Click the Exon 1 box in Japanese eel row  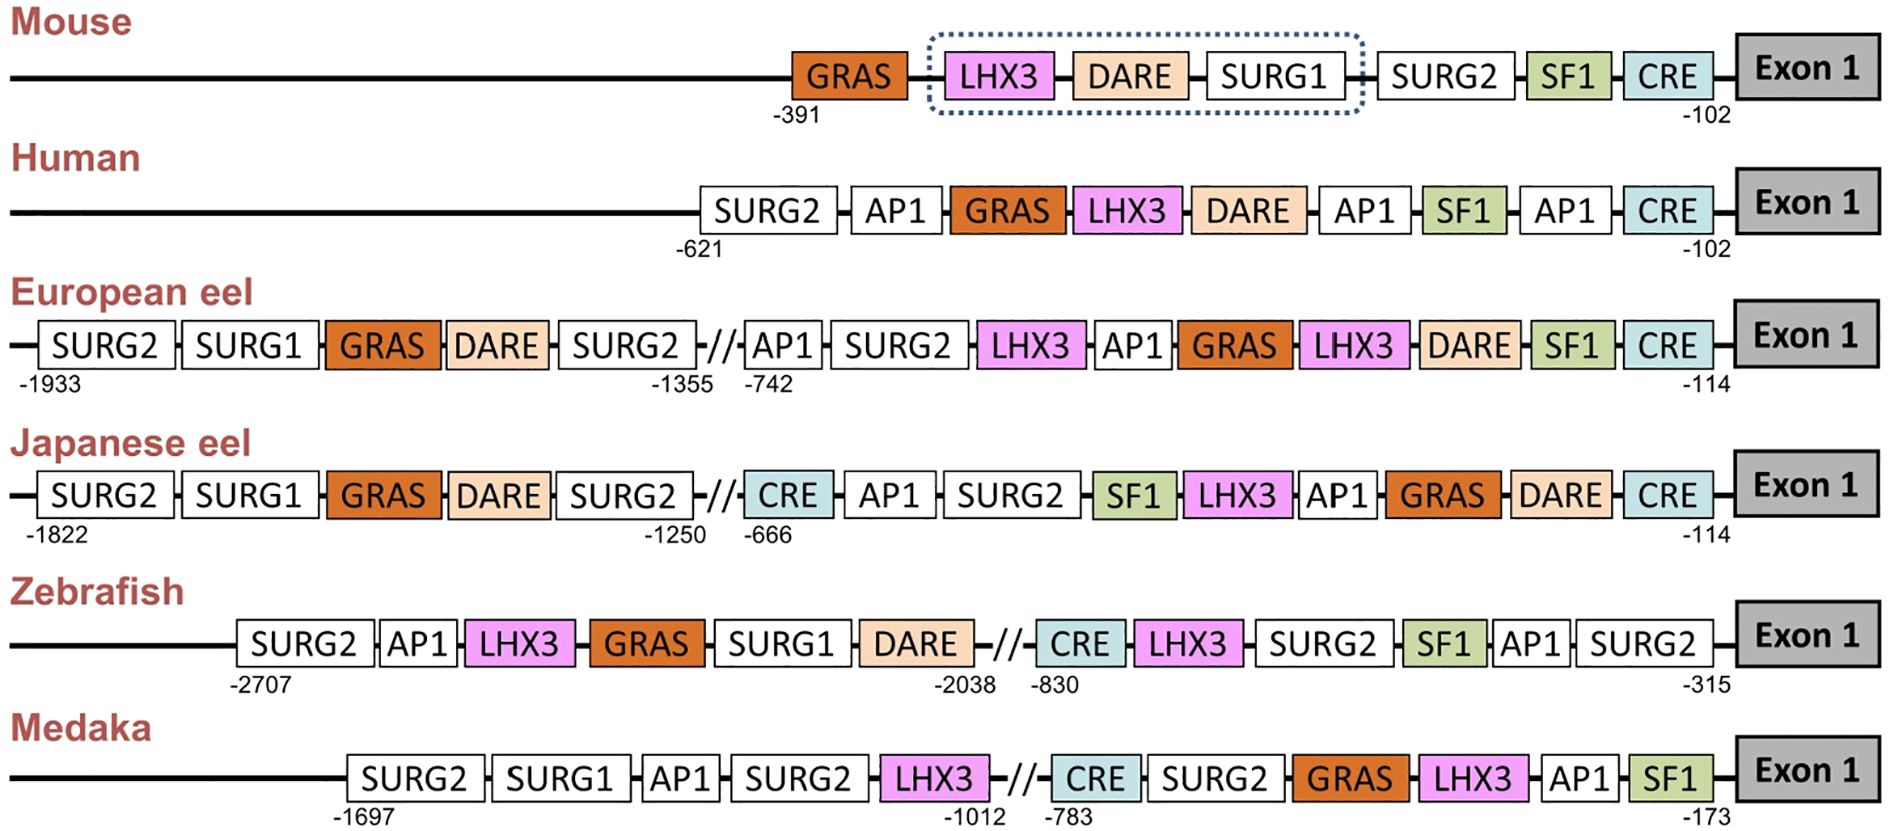point(1806,485)
